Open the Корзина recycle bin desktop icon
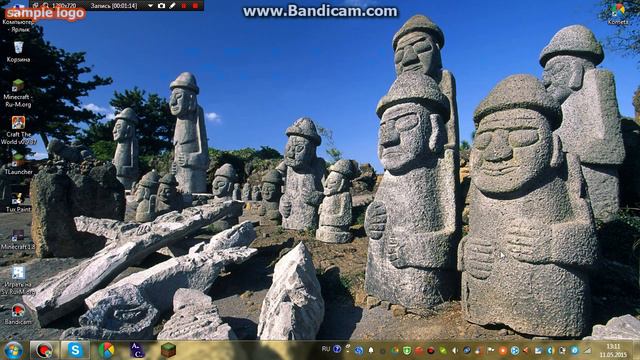The height and width of the screenshot is (360, 640). click(18, 51)
